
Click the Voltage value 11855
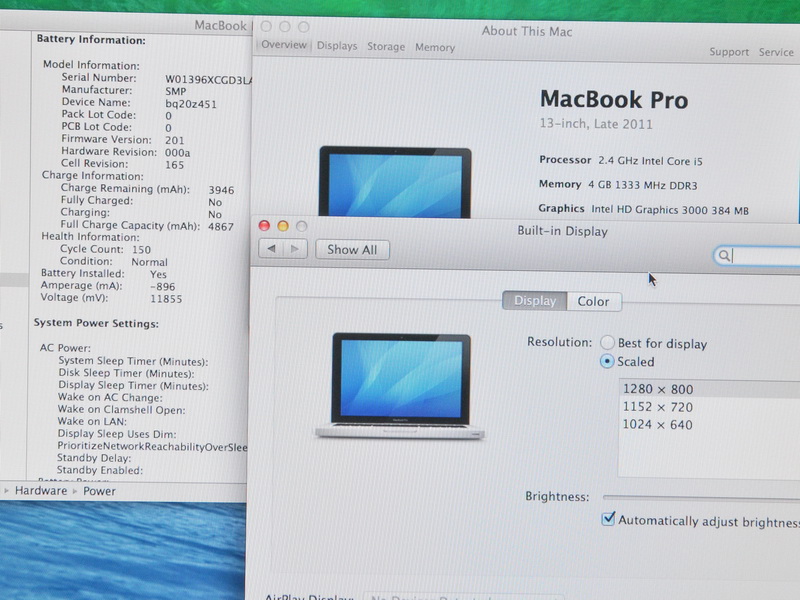[x=166, y=299]
